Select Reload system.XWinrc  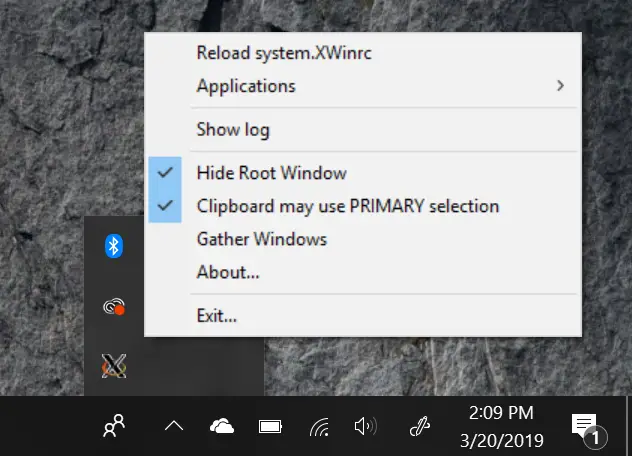click(363, 53)
